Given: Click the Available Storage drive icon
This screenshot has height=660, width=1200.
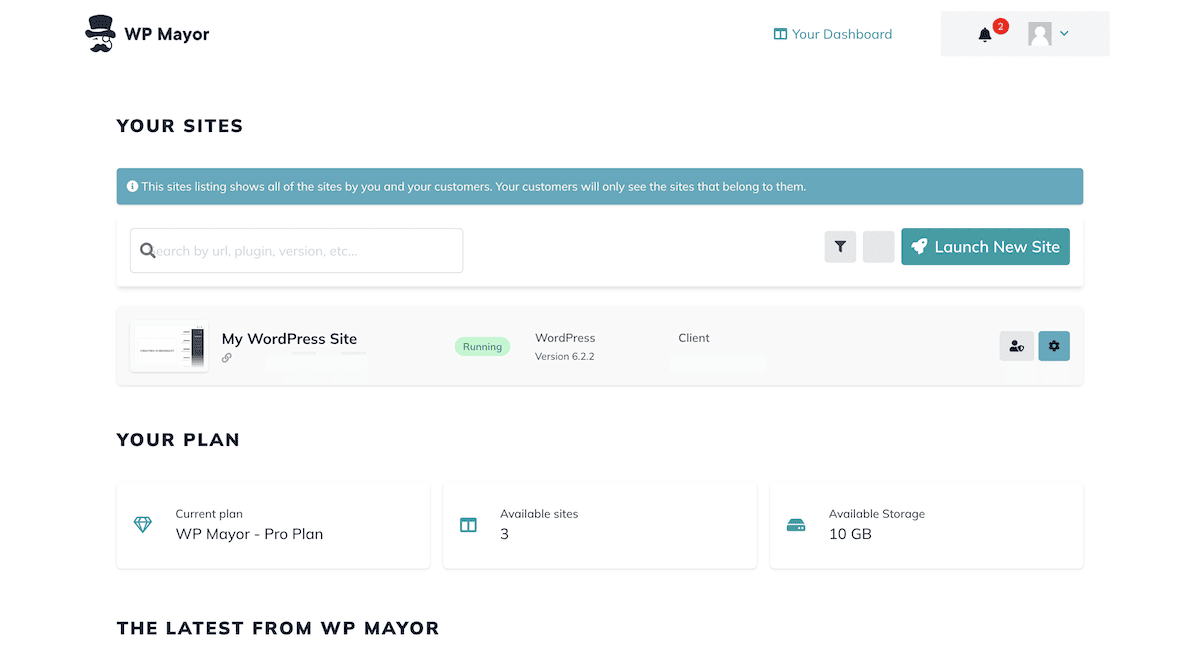Looking at the screenshot, I should click(x=796, y=525).
